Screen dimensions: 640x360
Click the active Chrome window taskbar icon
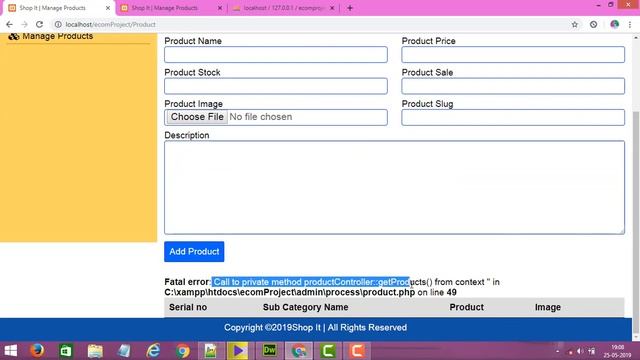[298, 351]
